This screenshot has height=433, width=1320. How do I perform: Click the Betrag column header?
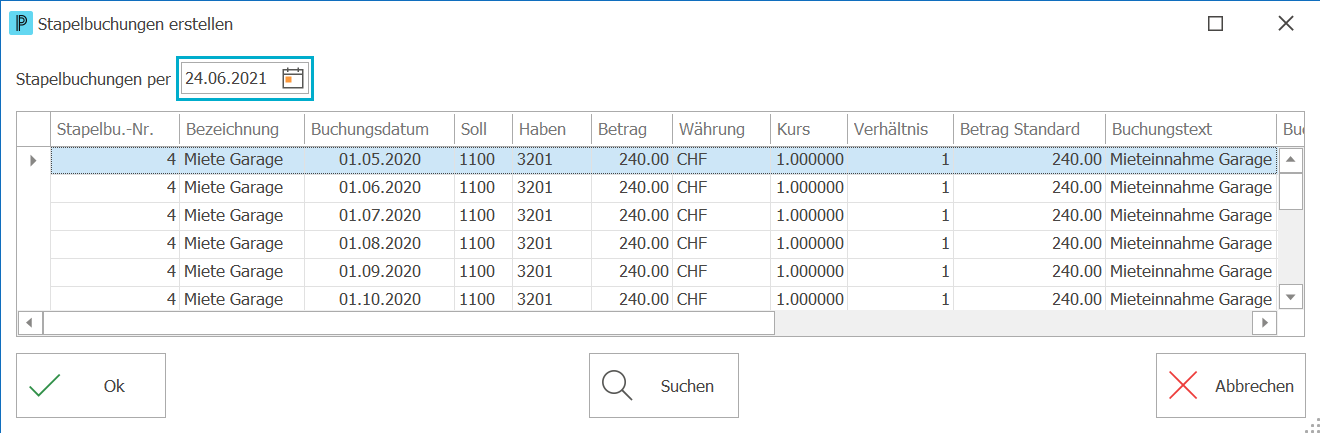tap(632, 129)
